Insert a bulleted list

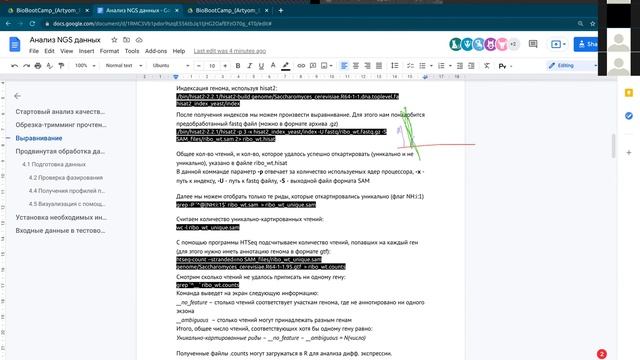tap(422, 66)
